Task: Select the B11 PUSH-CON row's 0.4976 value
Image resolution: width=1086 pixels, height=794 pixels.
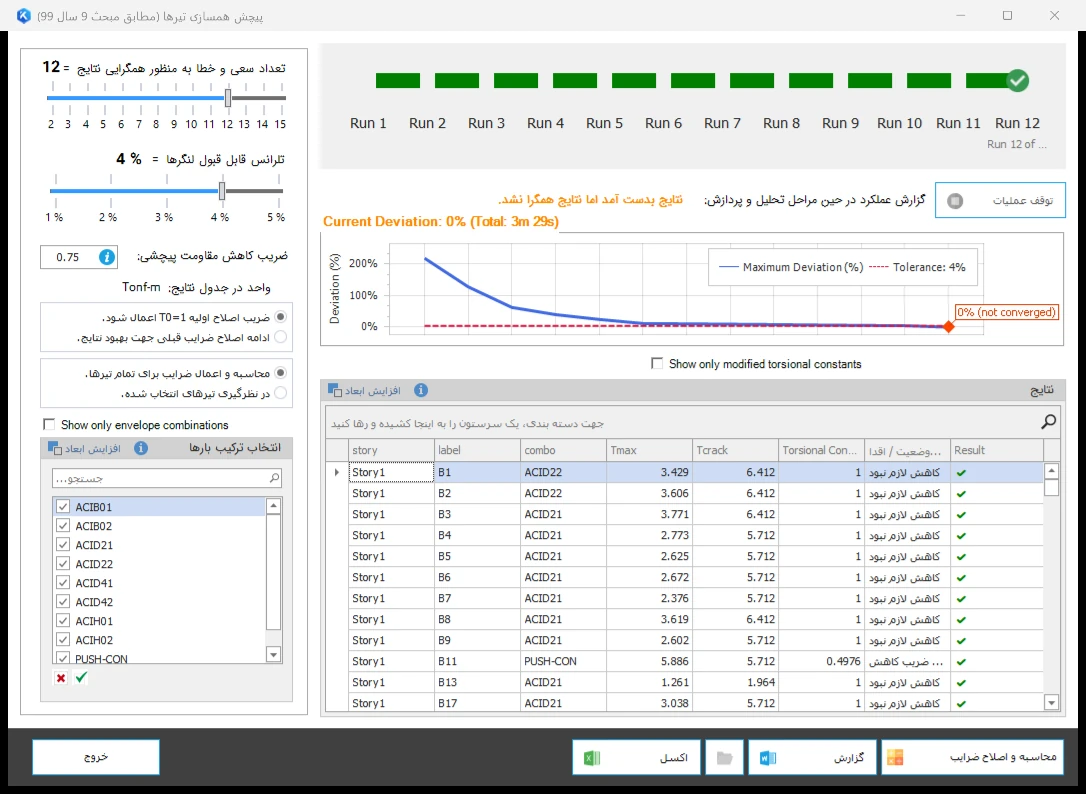Action: pyautogui.click(x=821, y=662)
